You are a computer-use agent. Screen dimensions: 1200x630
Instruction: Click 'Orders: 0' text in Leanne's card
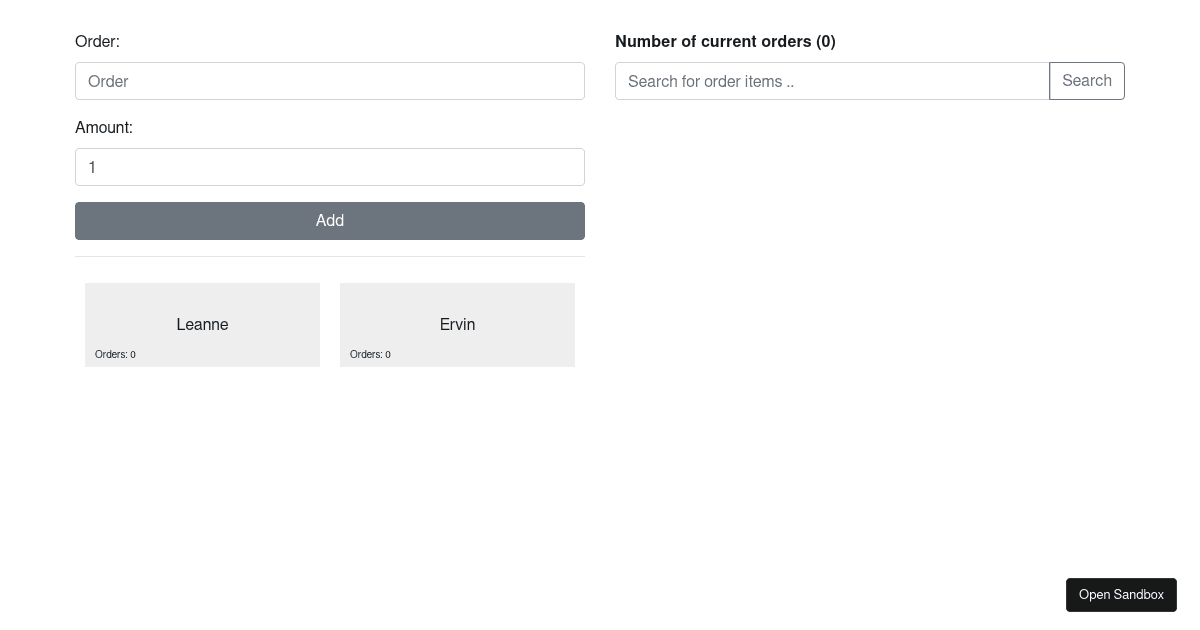[x=115, y=354]
